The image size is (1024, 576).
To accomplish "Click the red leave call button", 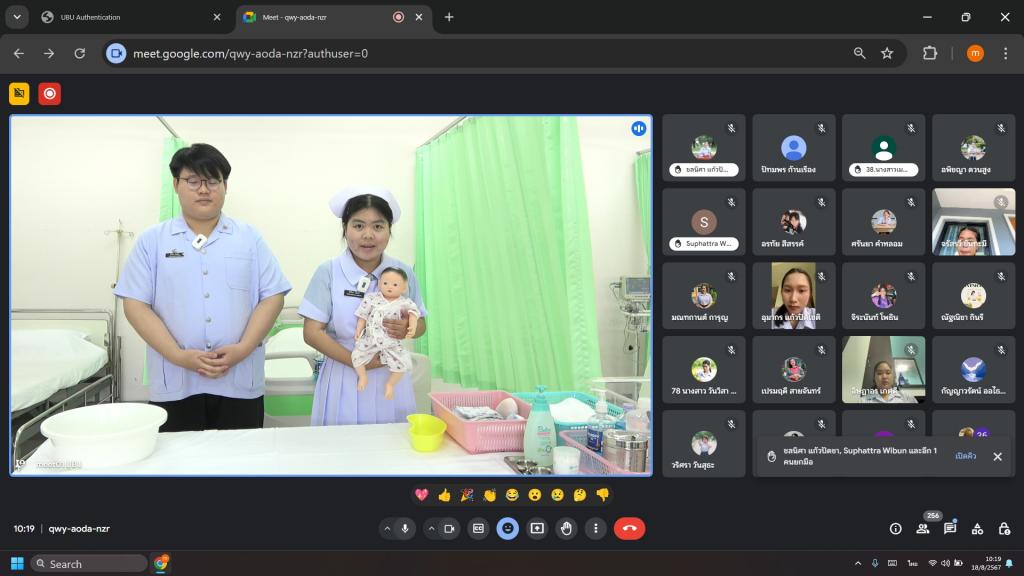I will pos(629,529).
